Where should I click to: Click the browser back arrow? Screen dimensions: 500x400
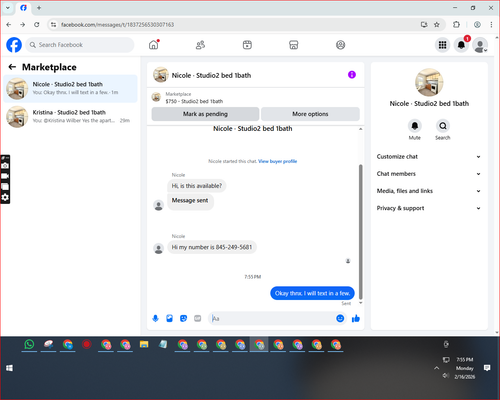[x=9, y=25]
